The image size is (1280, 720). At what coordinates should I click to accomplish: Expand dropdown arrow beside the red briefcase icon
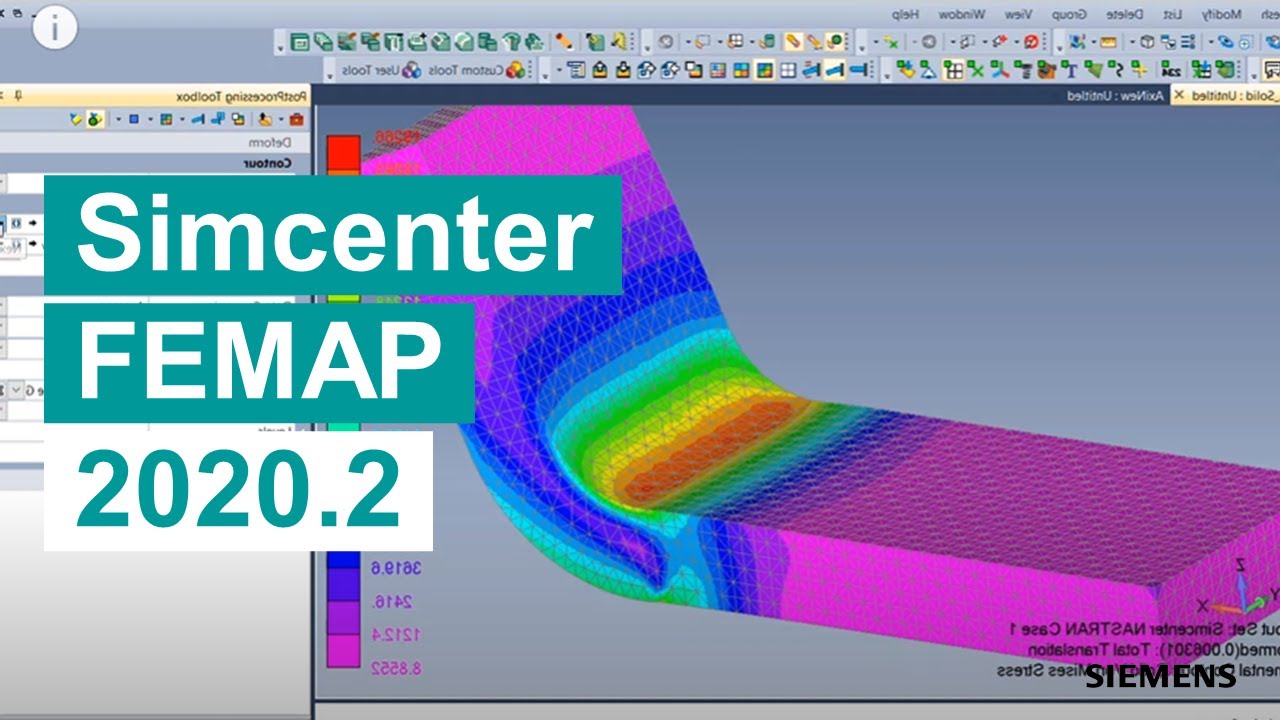(x=281, y=119)
